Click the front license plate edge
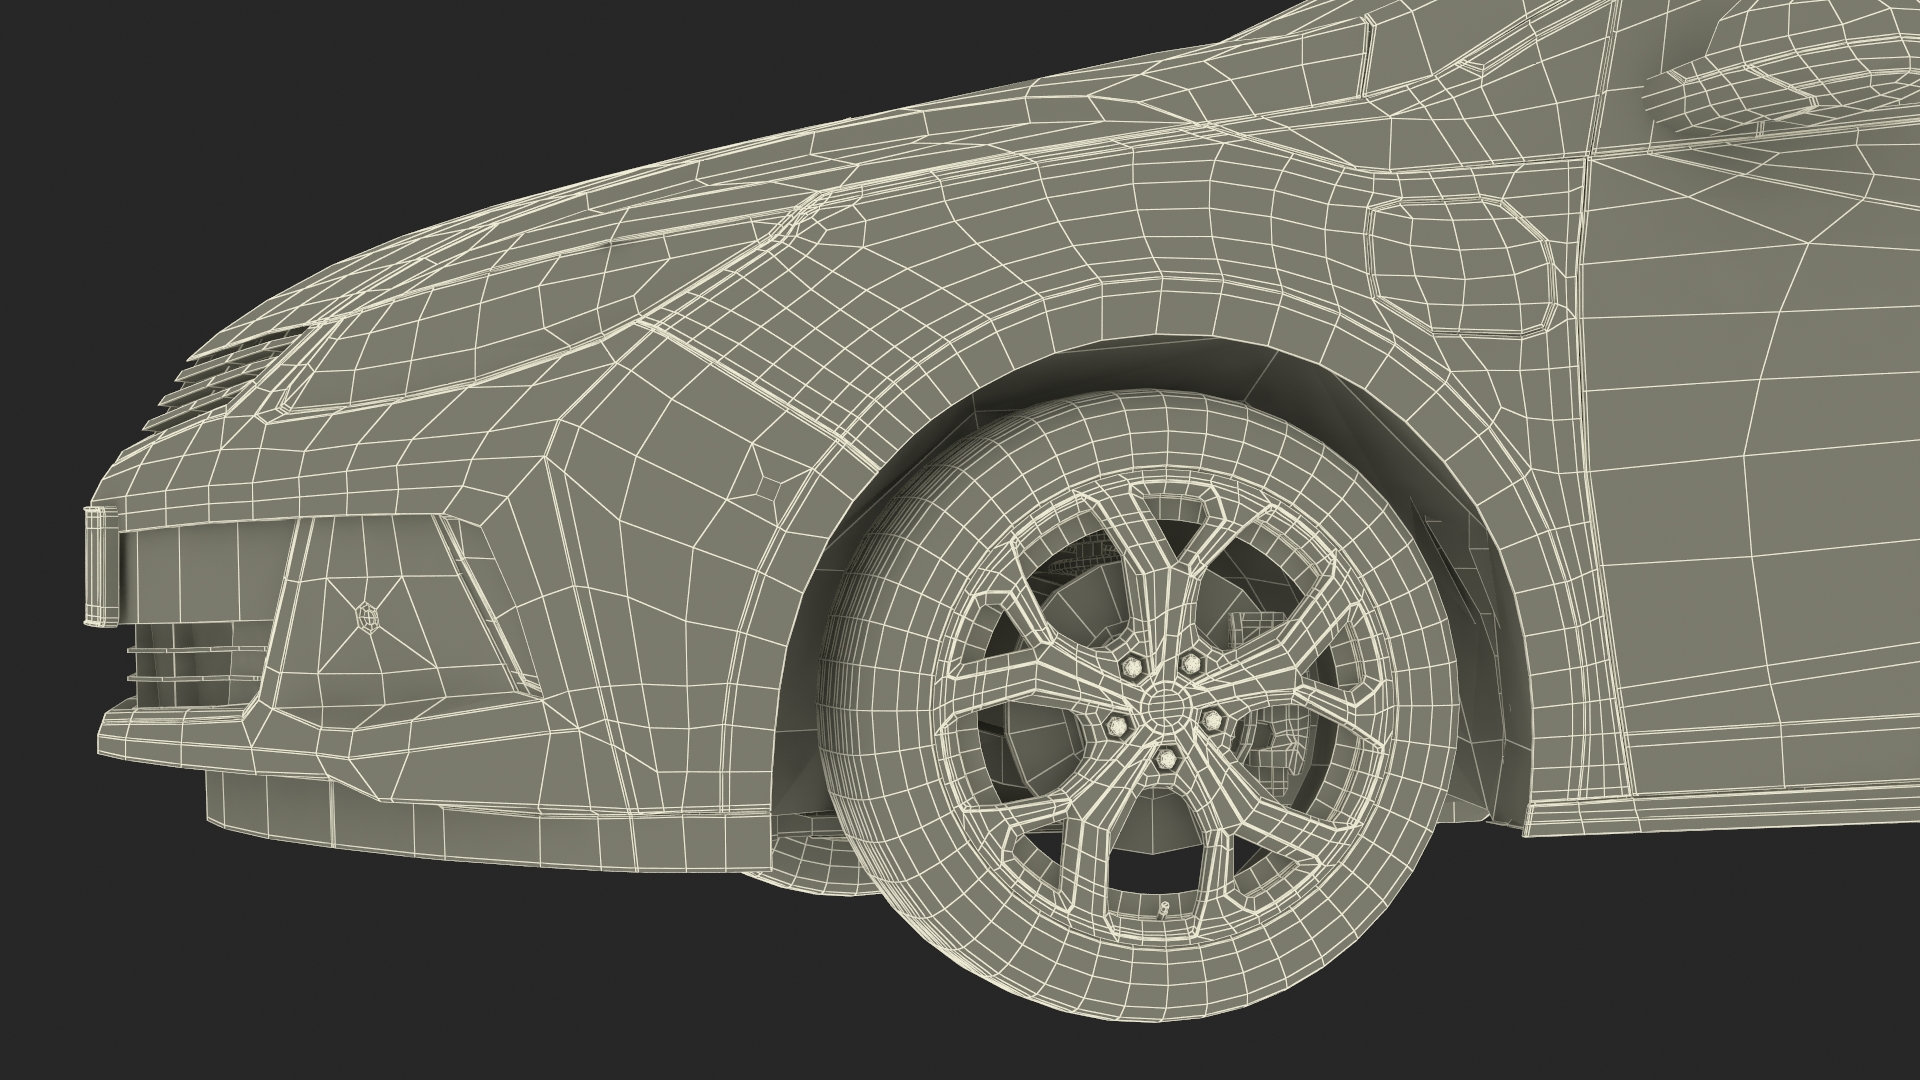This screenshot has height=1080, width=1920. tap(100, 565)
